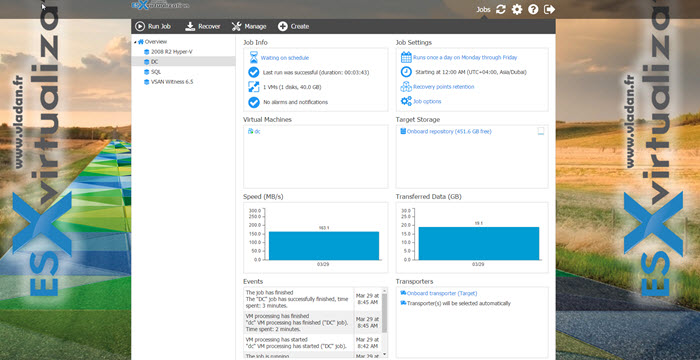Click the hourglass icon beside Waiting on schedule
Screen dimensions: 700x360
[x=254, y=58]
